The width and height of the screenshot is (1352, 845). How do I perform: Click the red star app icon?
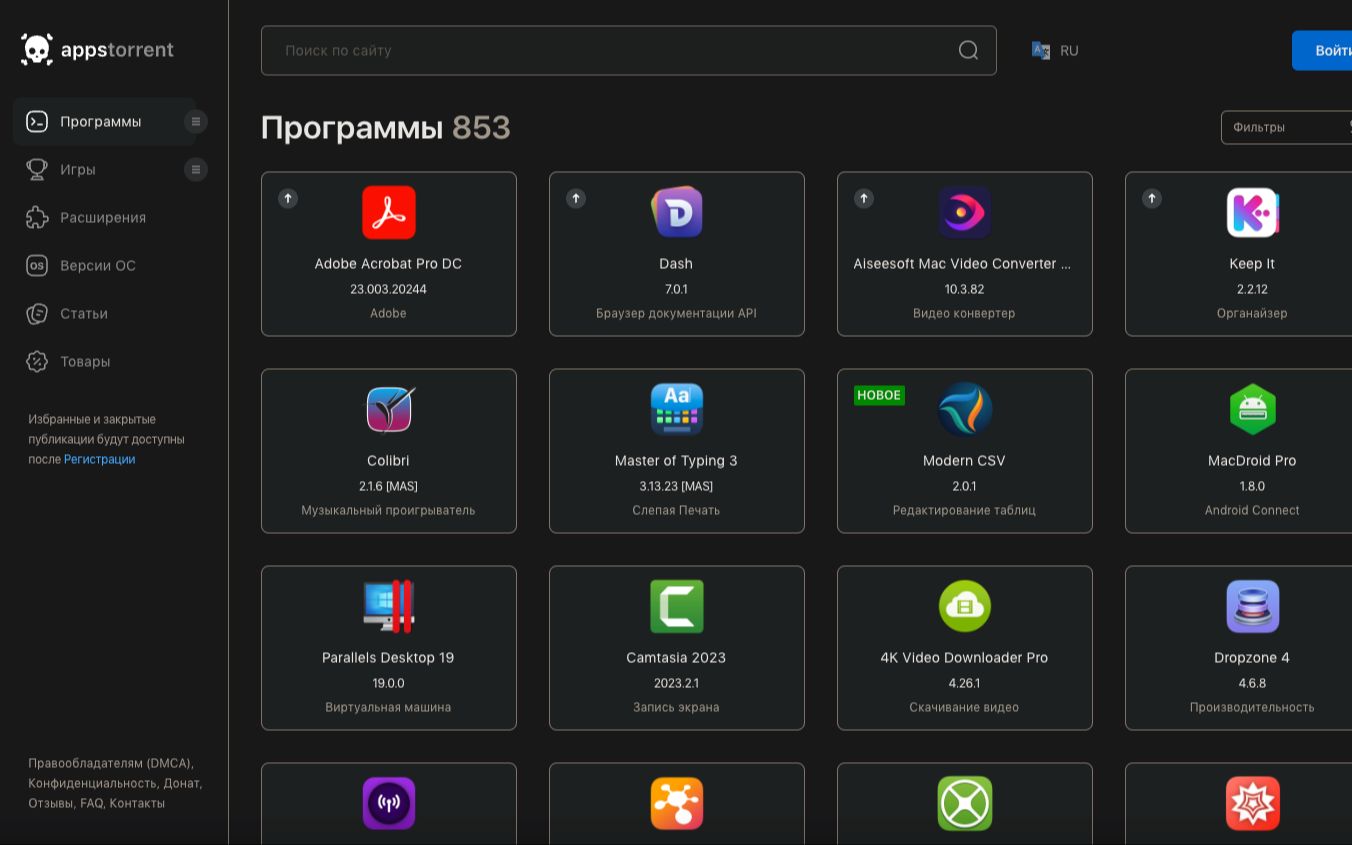click(1252, 803)
